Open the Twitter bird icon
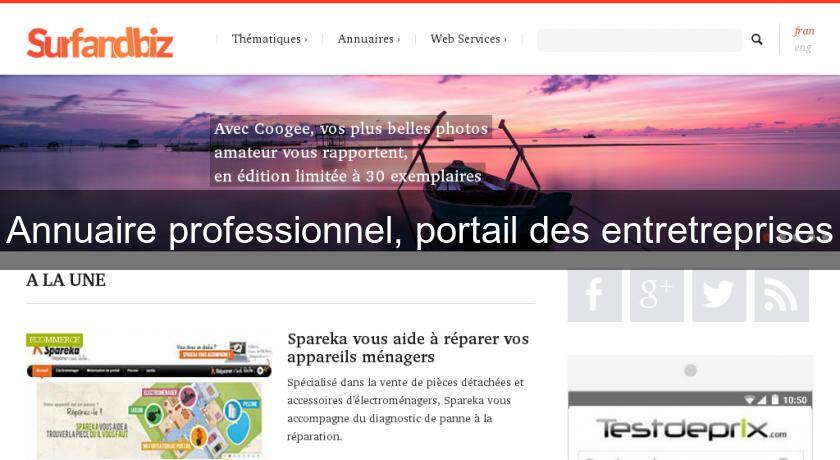This screenshot has width=840, height=460. click(x=719, y=296)
